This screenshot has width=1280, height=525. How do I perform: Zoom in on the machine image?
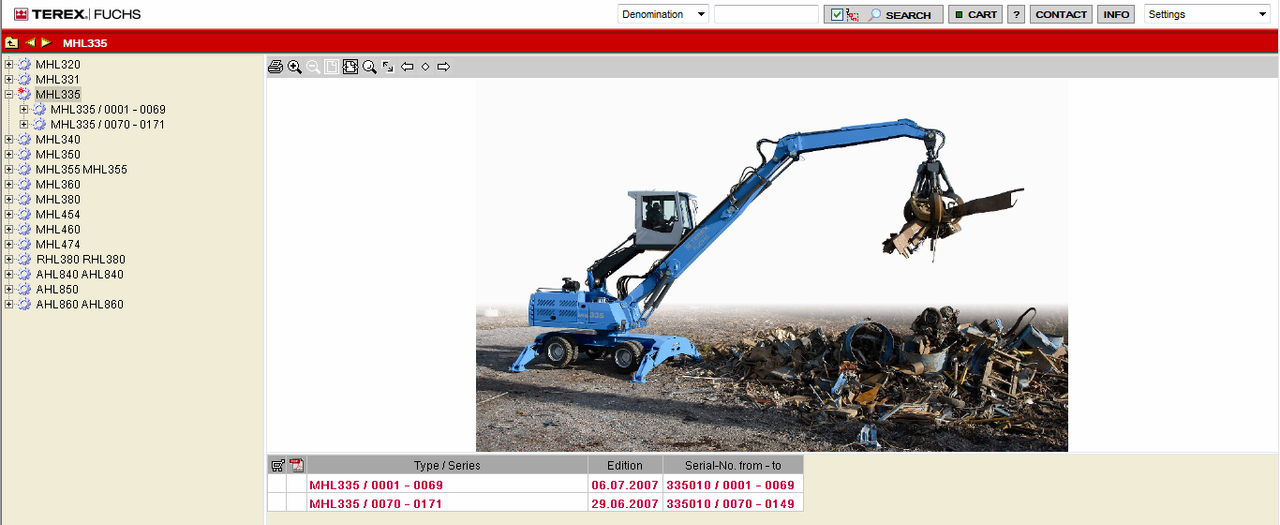[294, 67]
